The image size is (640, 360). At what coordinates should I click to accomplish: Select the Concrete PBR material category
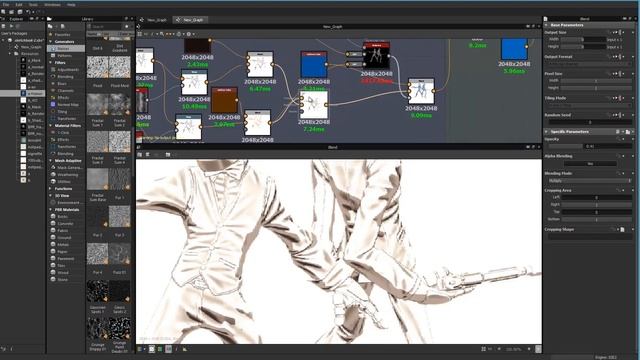pyautogui.click(x=65, y=224)
